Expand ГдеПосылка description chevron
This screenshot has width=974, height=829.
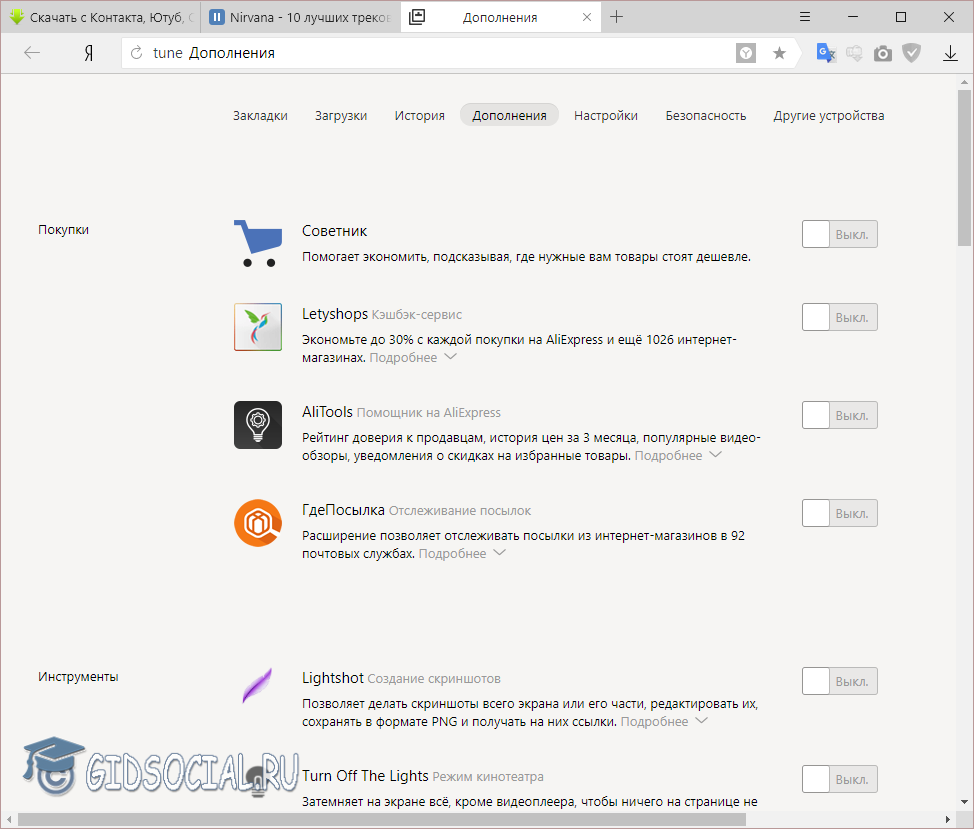click(x=499, y=553)
